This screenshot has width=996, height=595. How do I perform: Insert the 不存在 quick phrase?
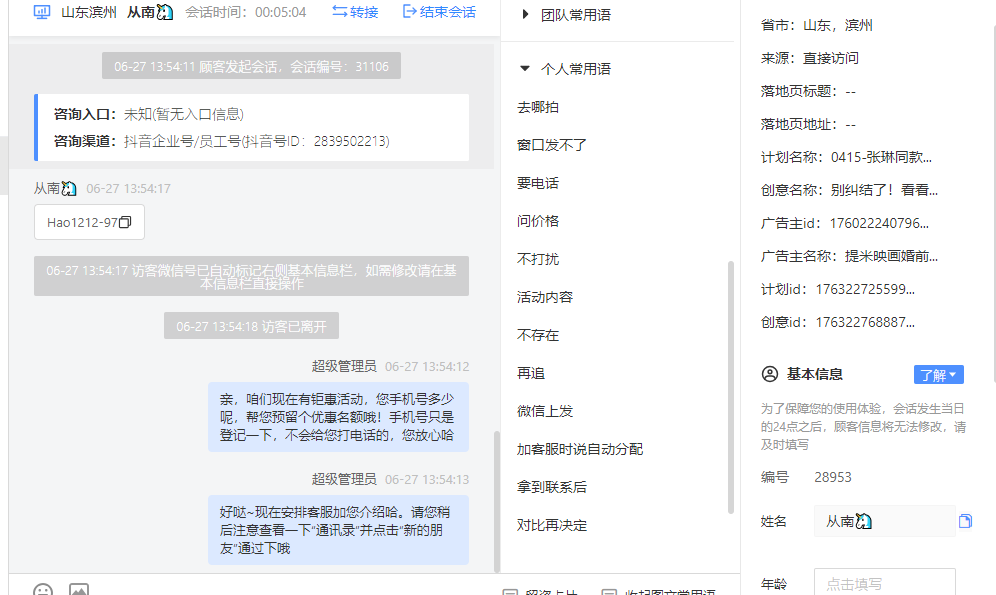pyautogui.click(x=538, y=335)
